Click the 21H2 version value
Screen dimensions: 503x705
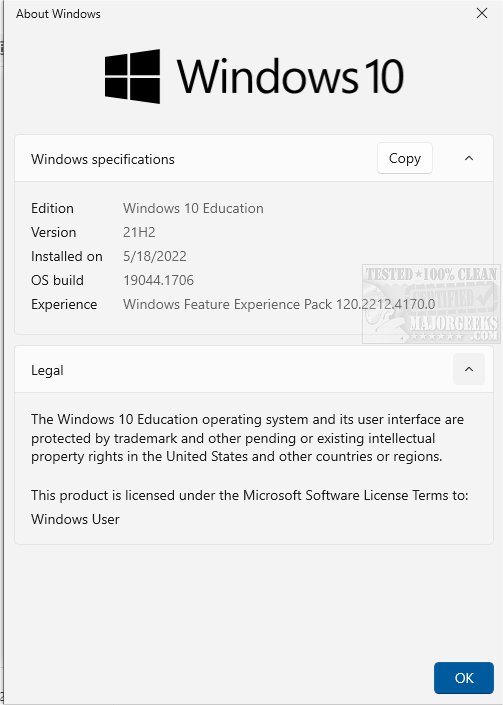tap(139, 232)
